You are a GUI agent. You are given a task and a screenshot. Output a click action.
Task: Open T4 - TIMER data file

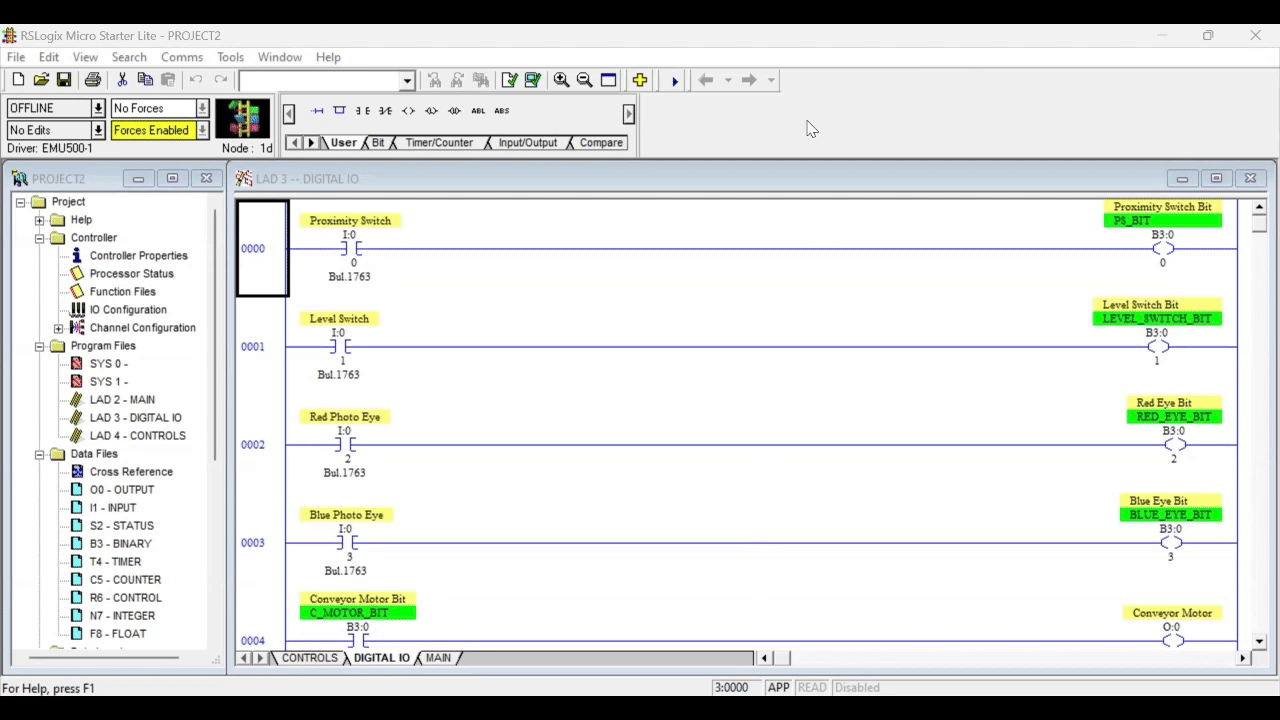[x=115, y=562]
